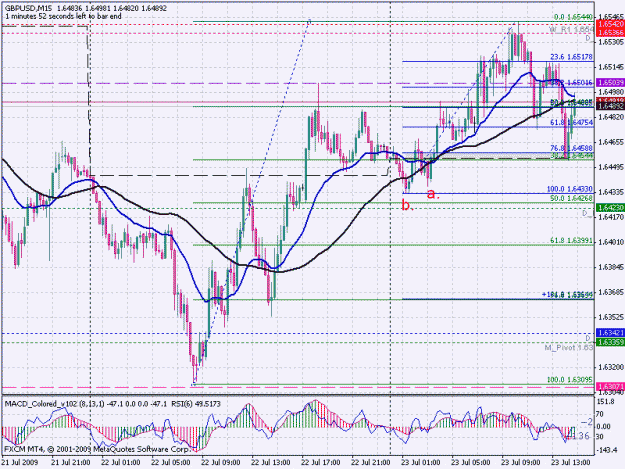The width and height of the screenshot is (625, 469).
Task: Click the '23 Jul 05:00' time axis label
Action: pyautogui.click(x=471, y=463)
